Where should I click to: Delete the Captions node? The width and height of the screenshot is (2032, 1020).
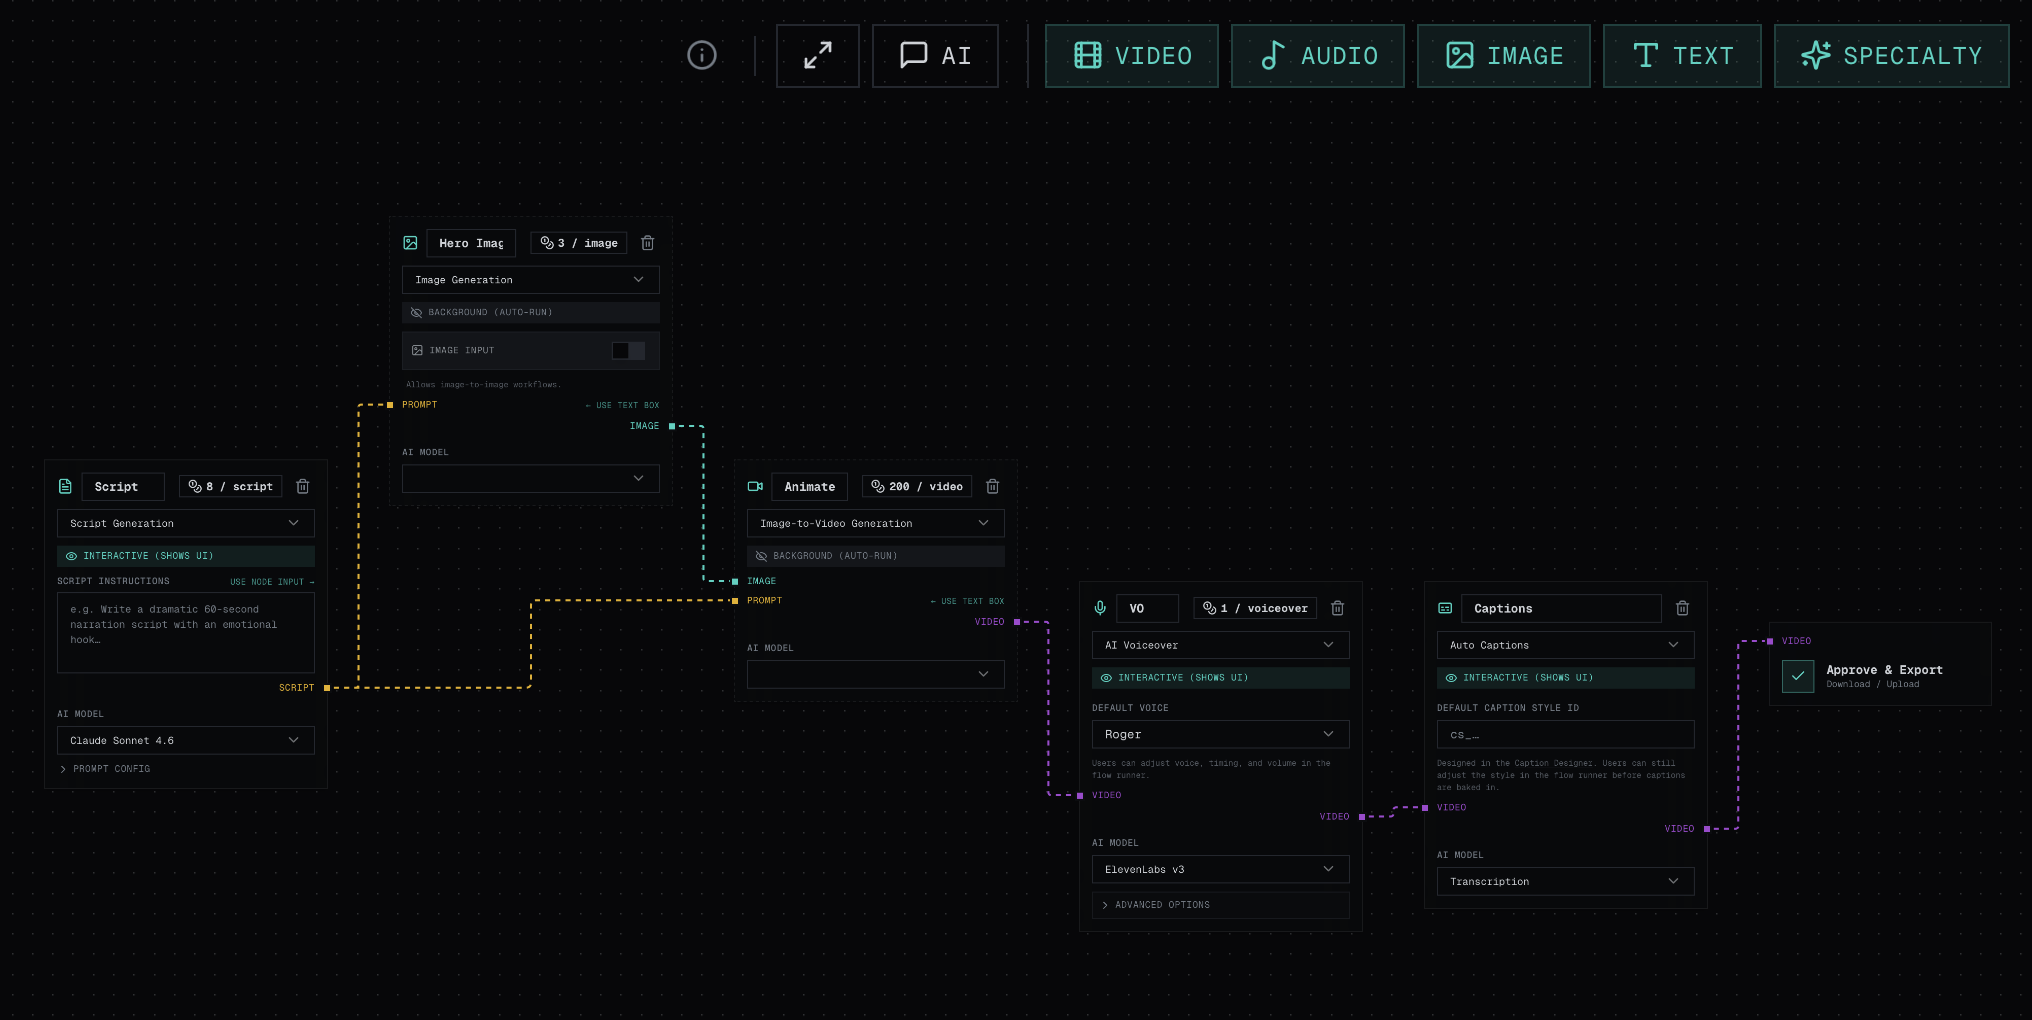click(1683, 608)
